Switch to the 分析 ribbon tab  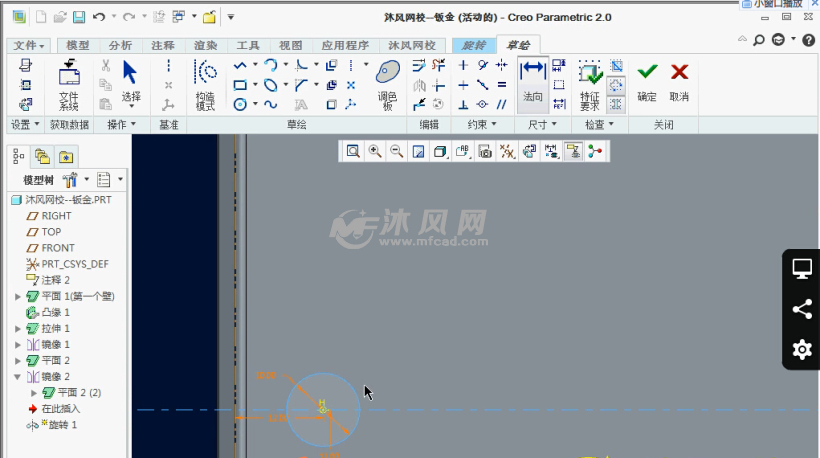(120, 45)
